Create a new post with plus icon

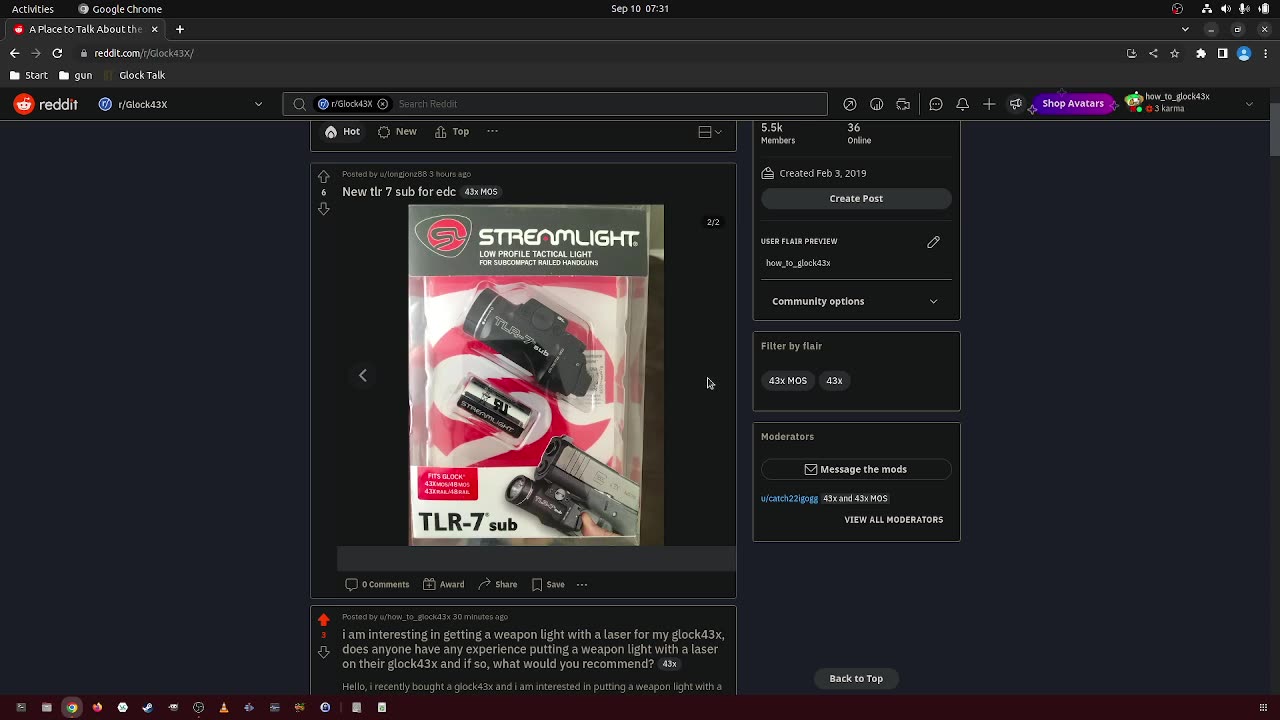pos(989,104)
